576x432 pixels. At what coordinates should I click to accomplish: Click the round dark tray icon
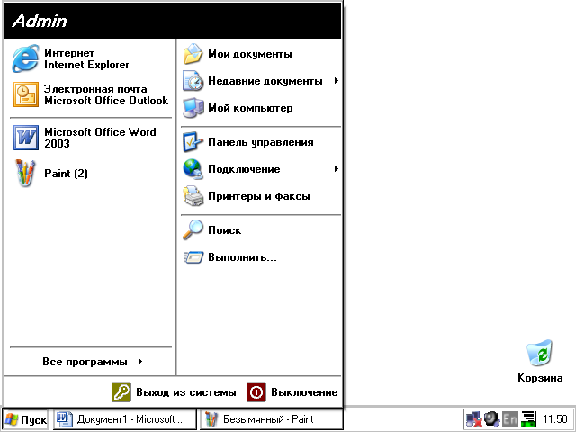pyautogui.click(x=491, y=419)
